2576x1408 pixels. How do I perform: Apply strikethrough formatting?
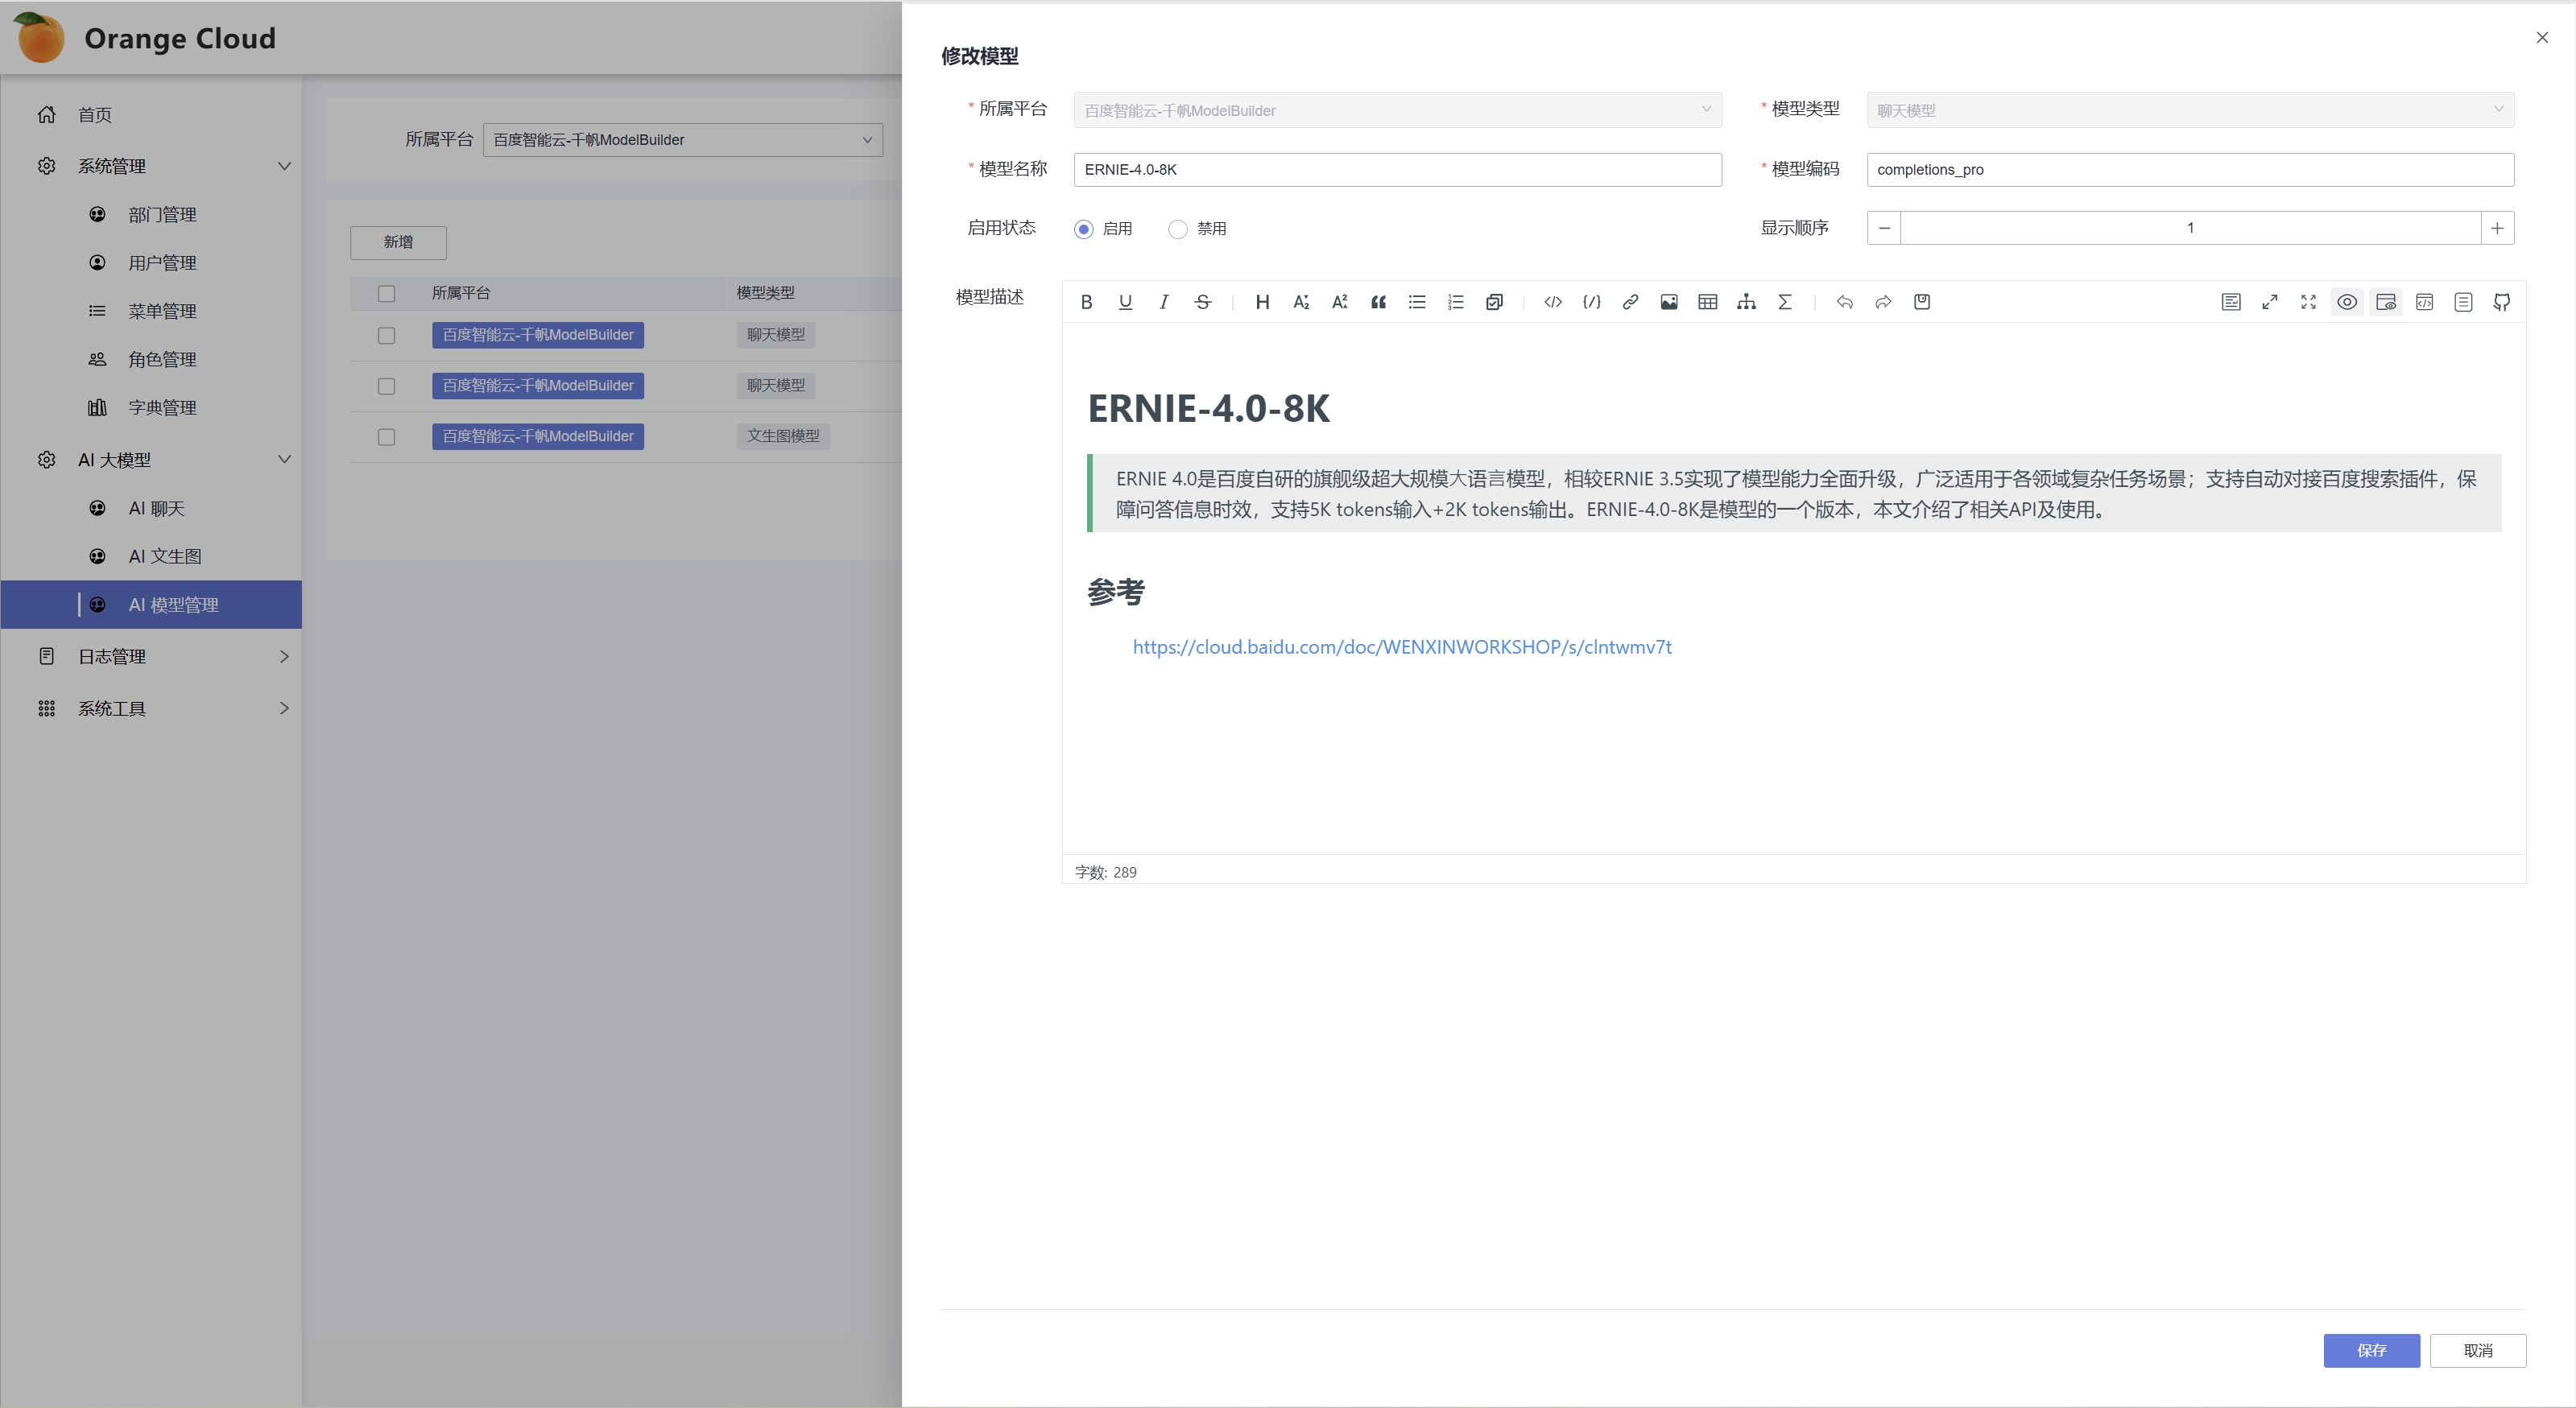pos(1203,302)
